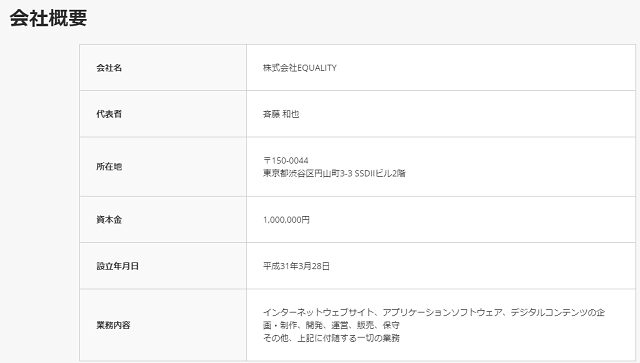Click the representative name 斉藤 和也
Viewport: 640px width, 363px height.
[281, 114]
